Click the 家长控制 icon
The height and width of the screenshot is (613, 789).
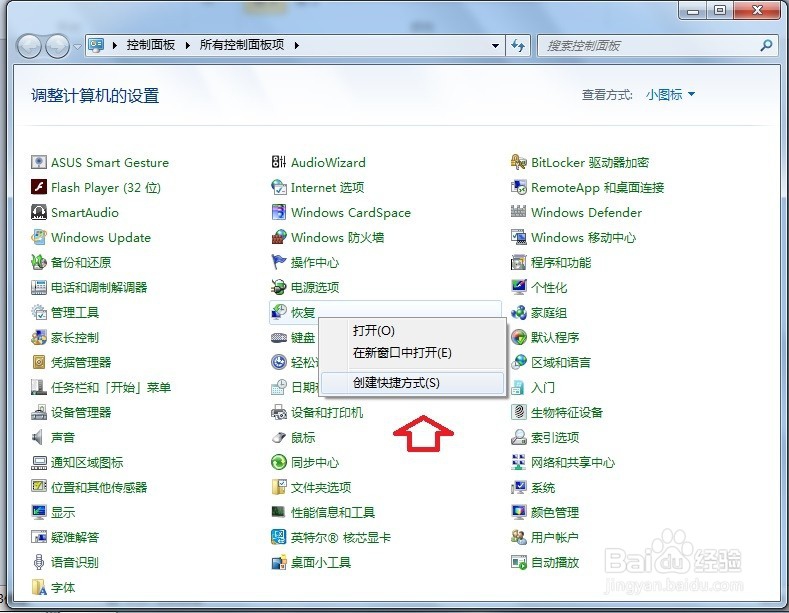pos(39,337)
